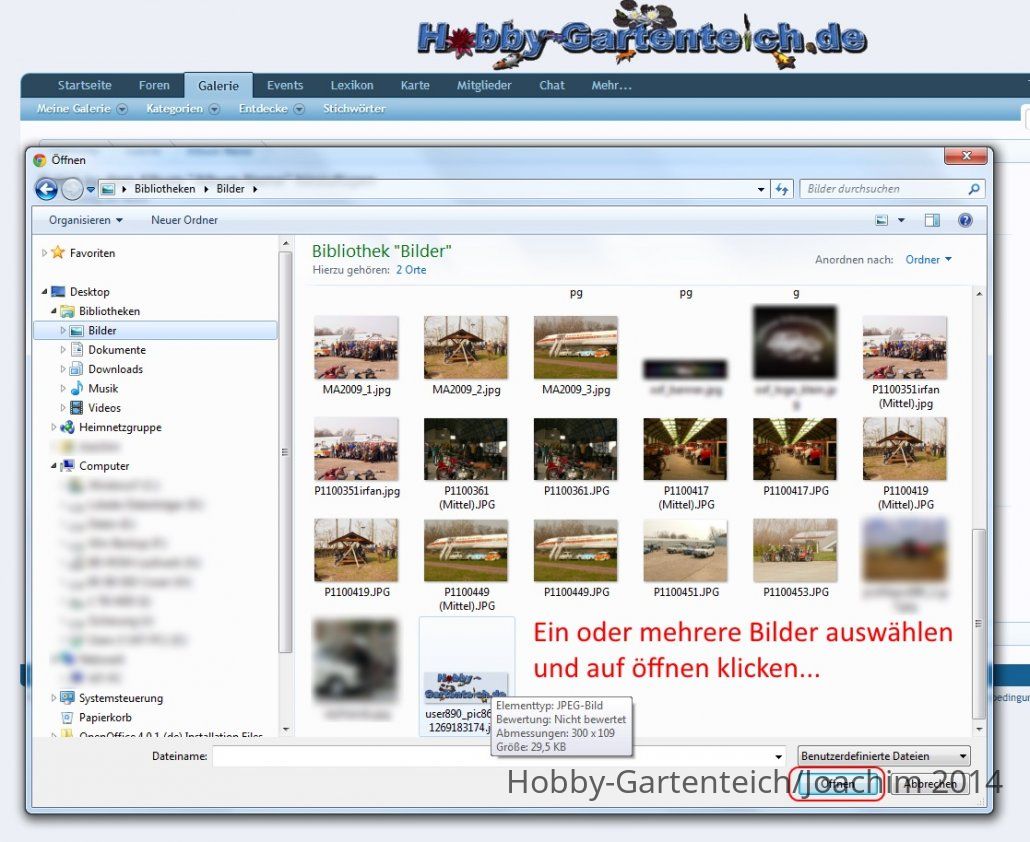
Task: Open the Mitglieder tab on the website
Action: tap(484, 85)
